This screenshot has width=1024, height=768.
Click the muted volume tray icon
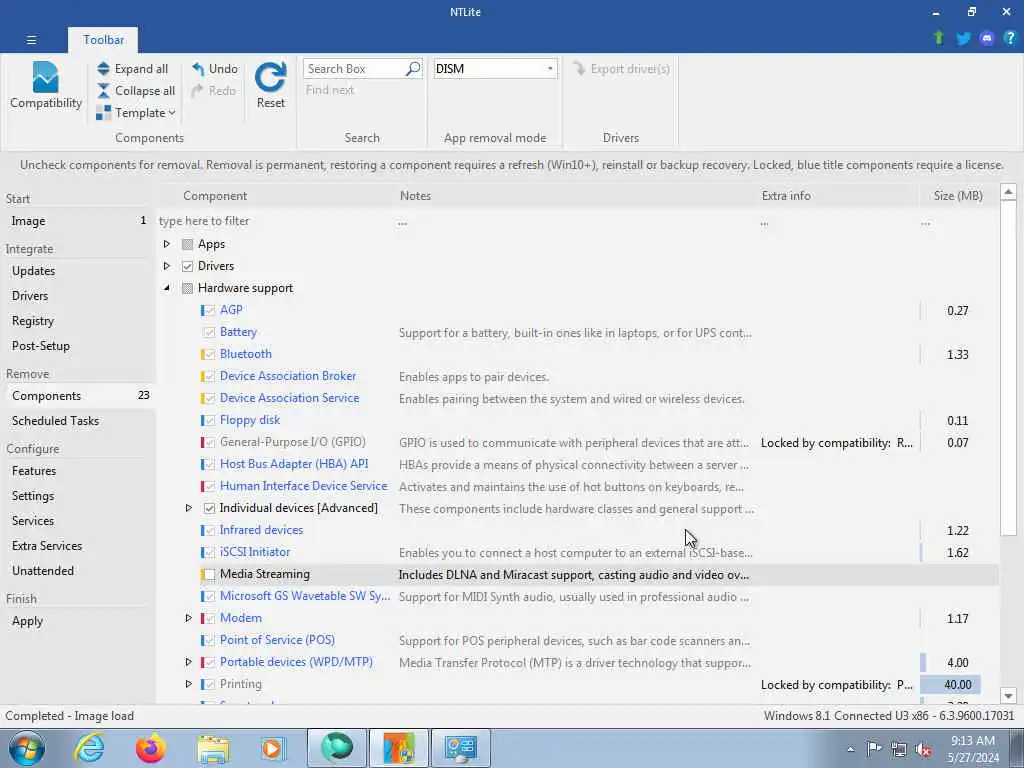pos(923,749)
